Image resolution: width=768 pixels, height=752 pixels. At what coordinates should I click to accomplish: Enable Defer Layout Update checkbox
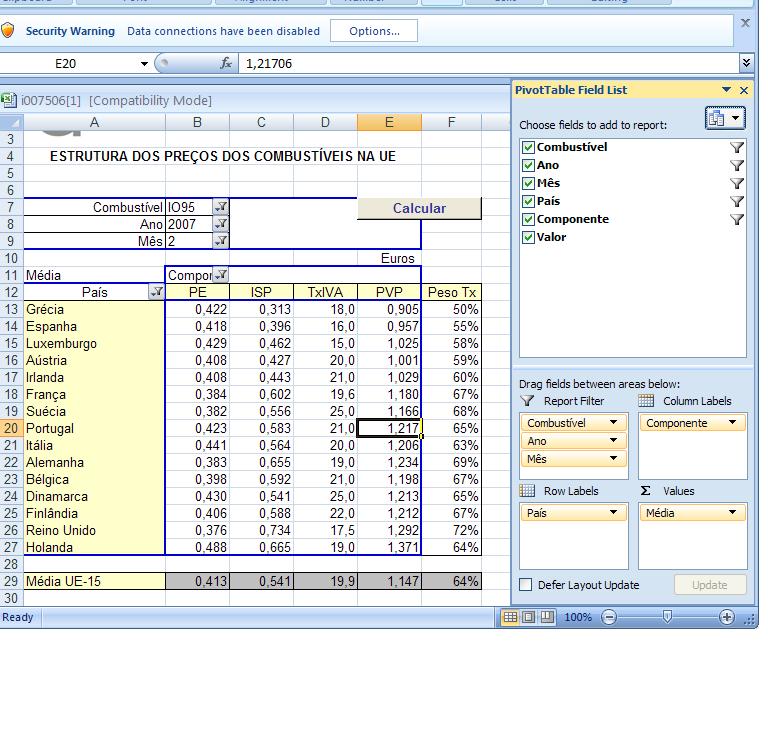(526, 585)
